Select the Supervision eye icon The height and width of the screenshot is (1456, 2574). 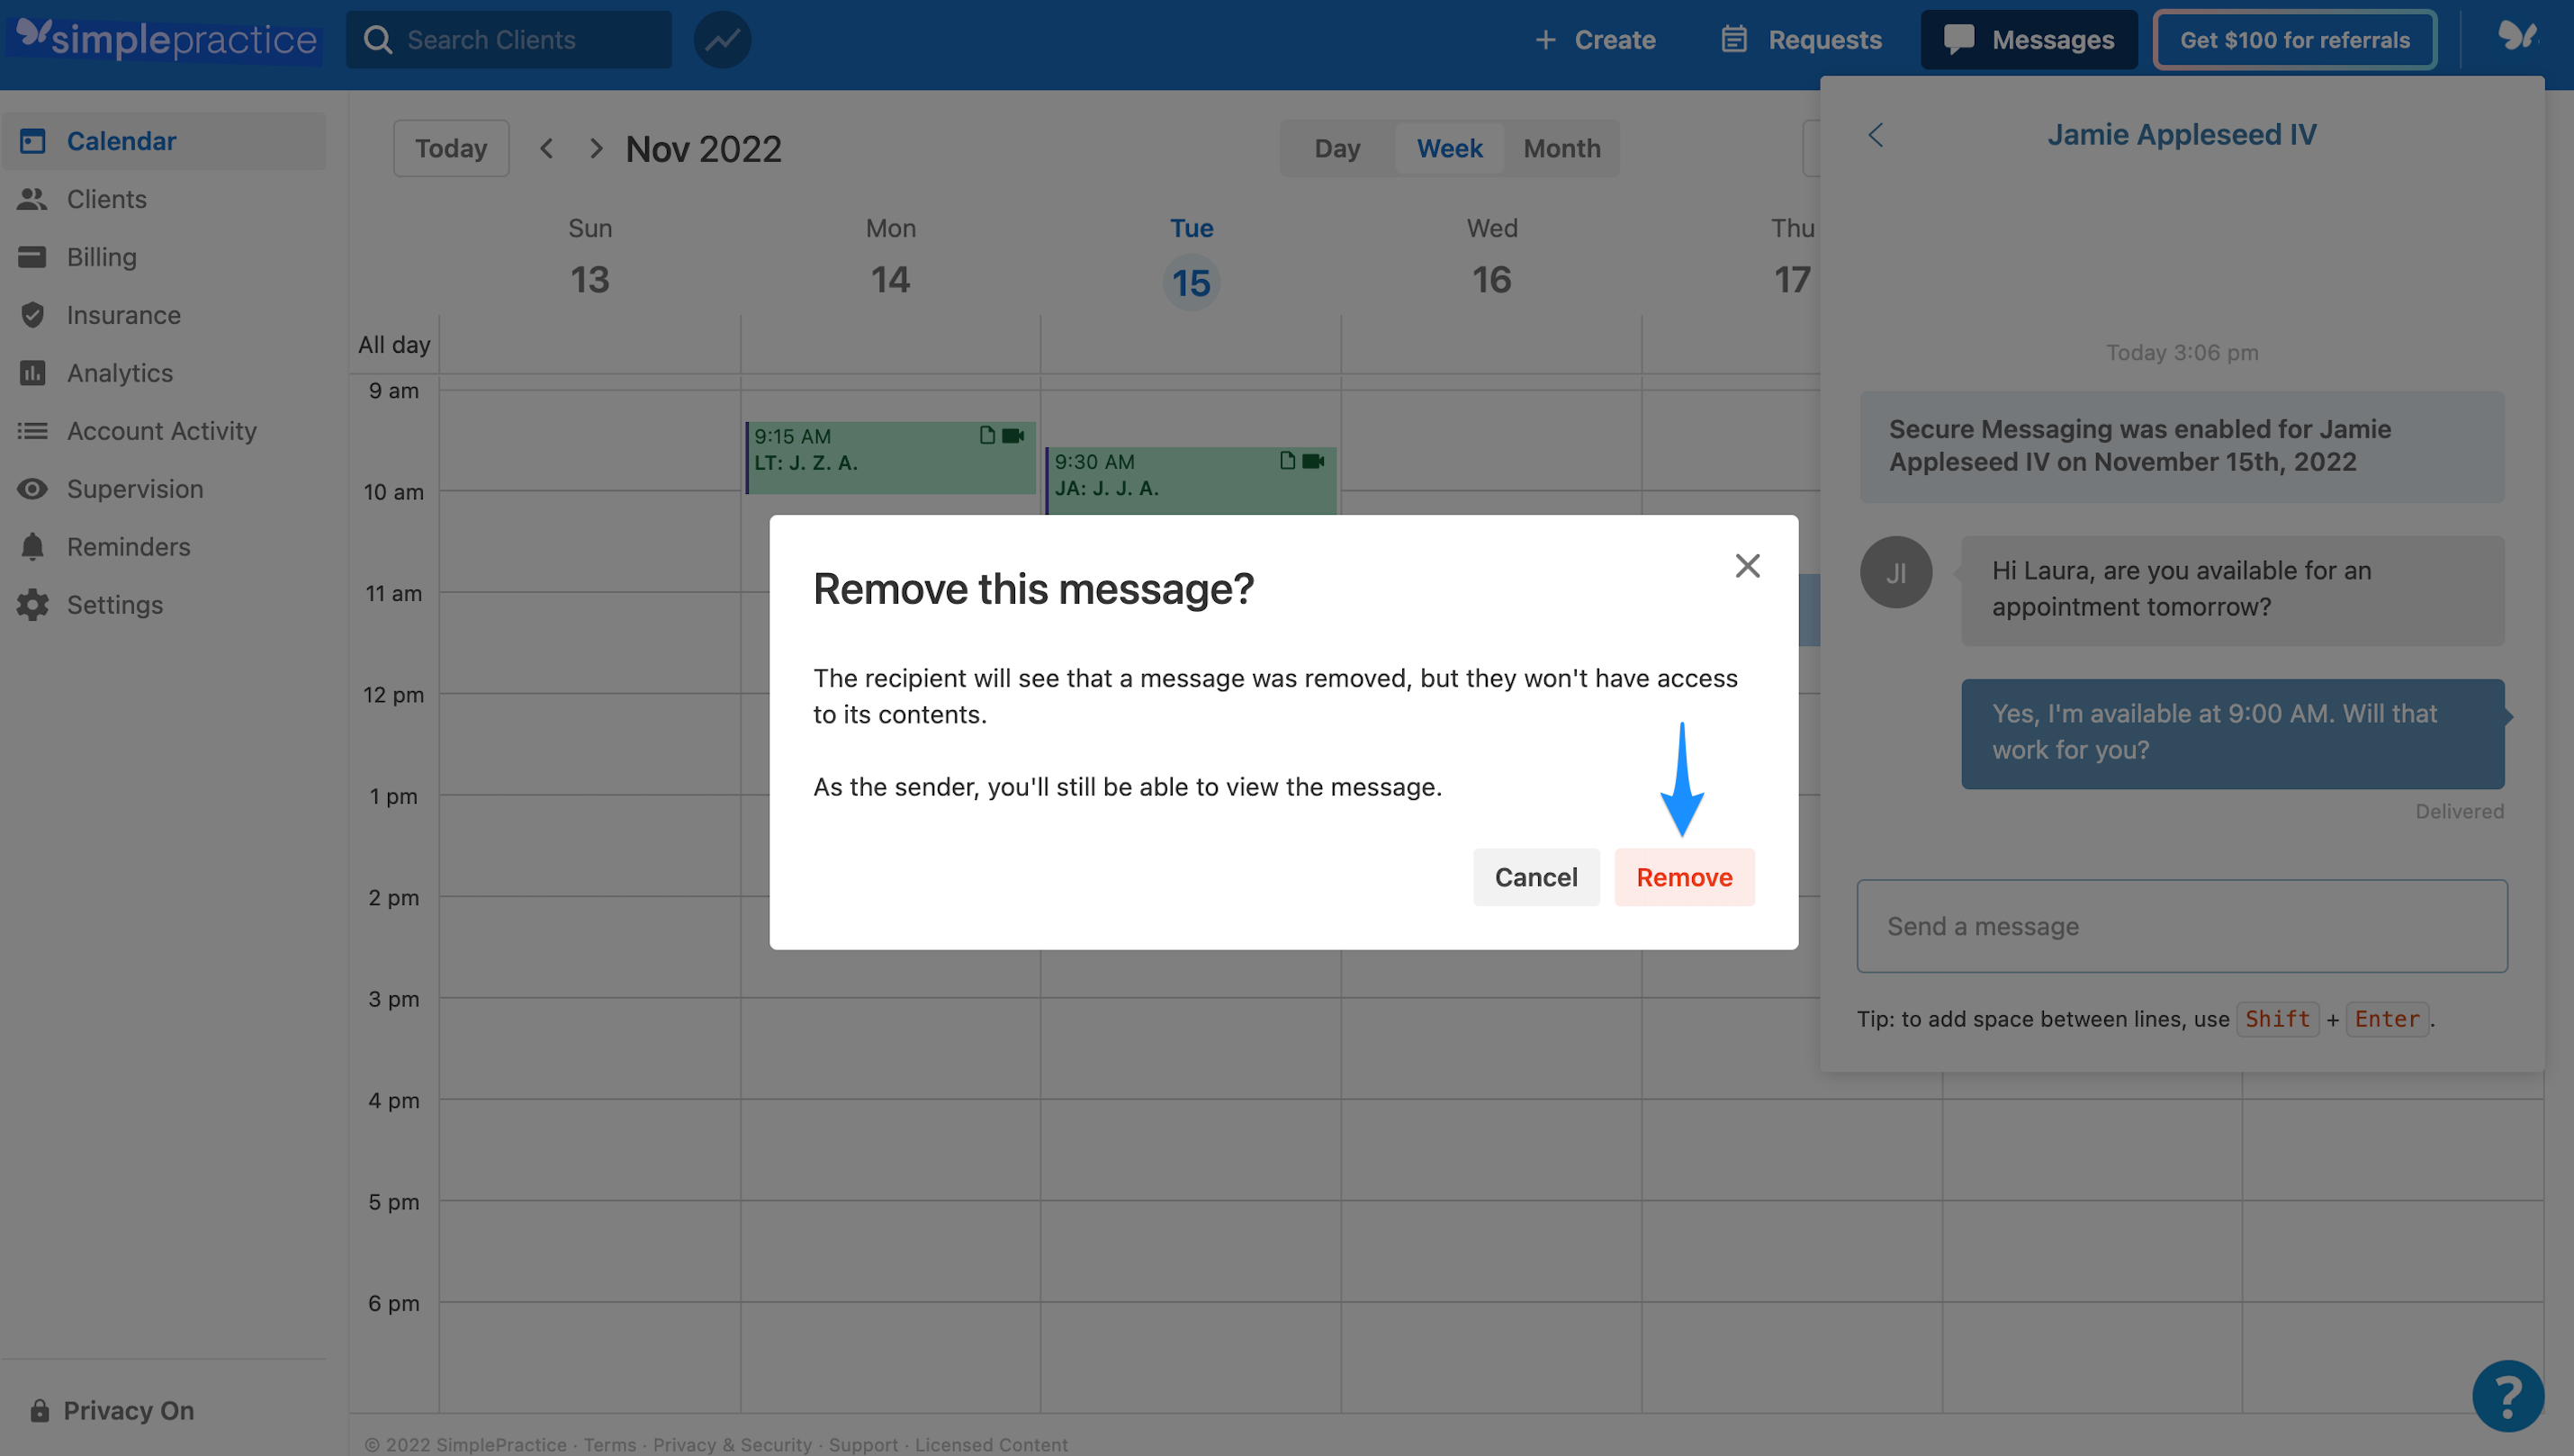33,489
